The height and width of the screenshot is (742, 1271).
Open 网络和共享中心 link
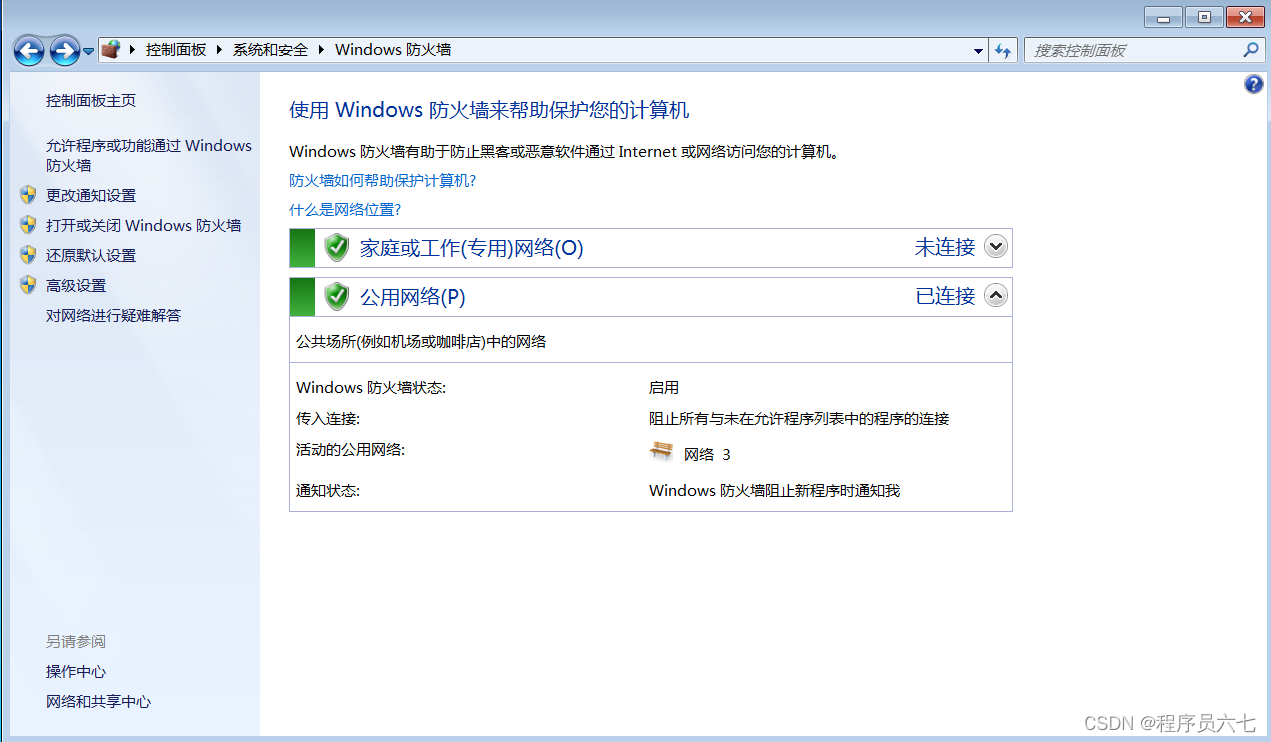(x=98, y=702)
